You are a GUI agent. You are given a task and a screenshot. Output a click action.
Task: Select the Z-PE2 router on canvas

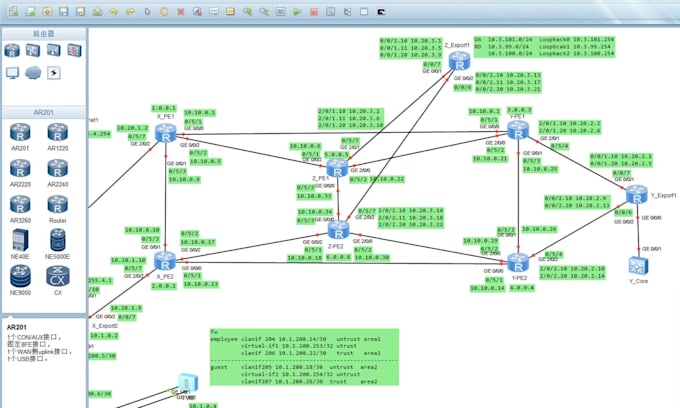tap(338, 229)
